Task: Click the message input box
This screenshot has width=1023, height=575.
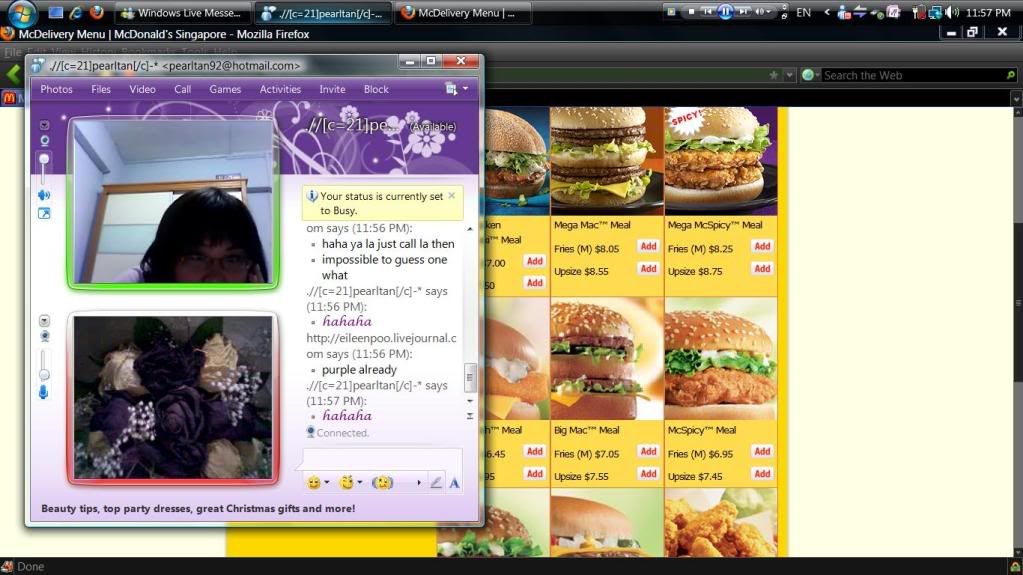Action: click(382, 459)
